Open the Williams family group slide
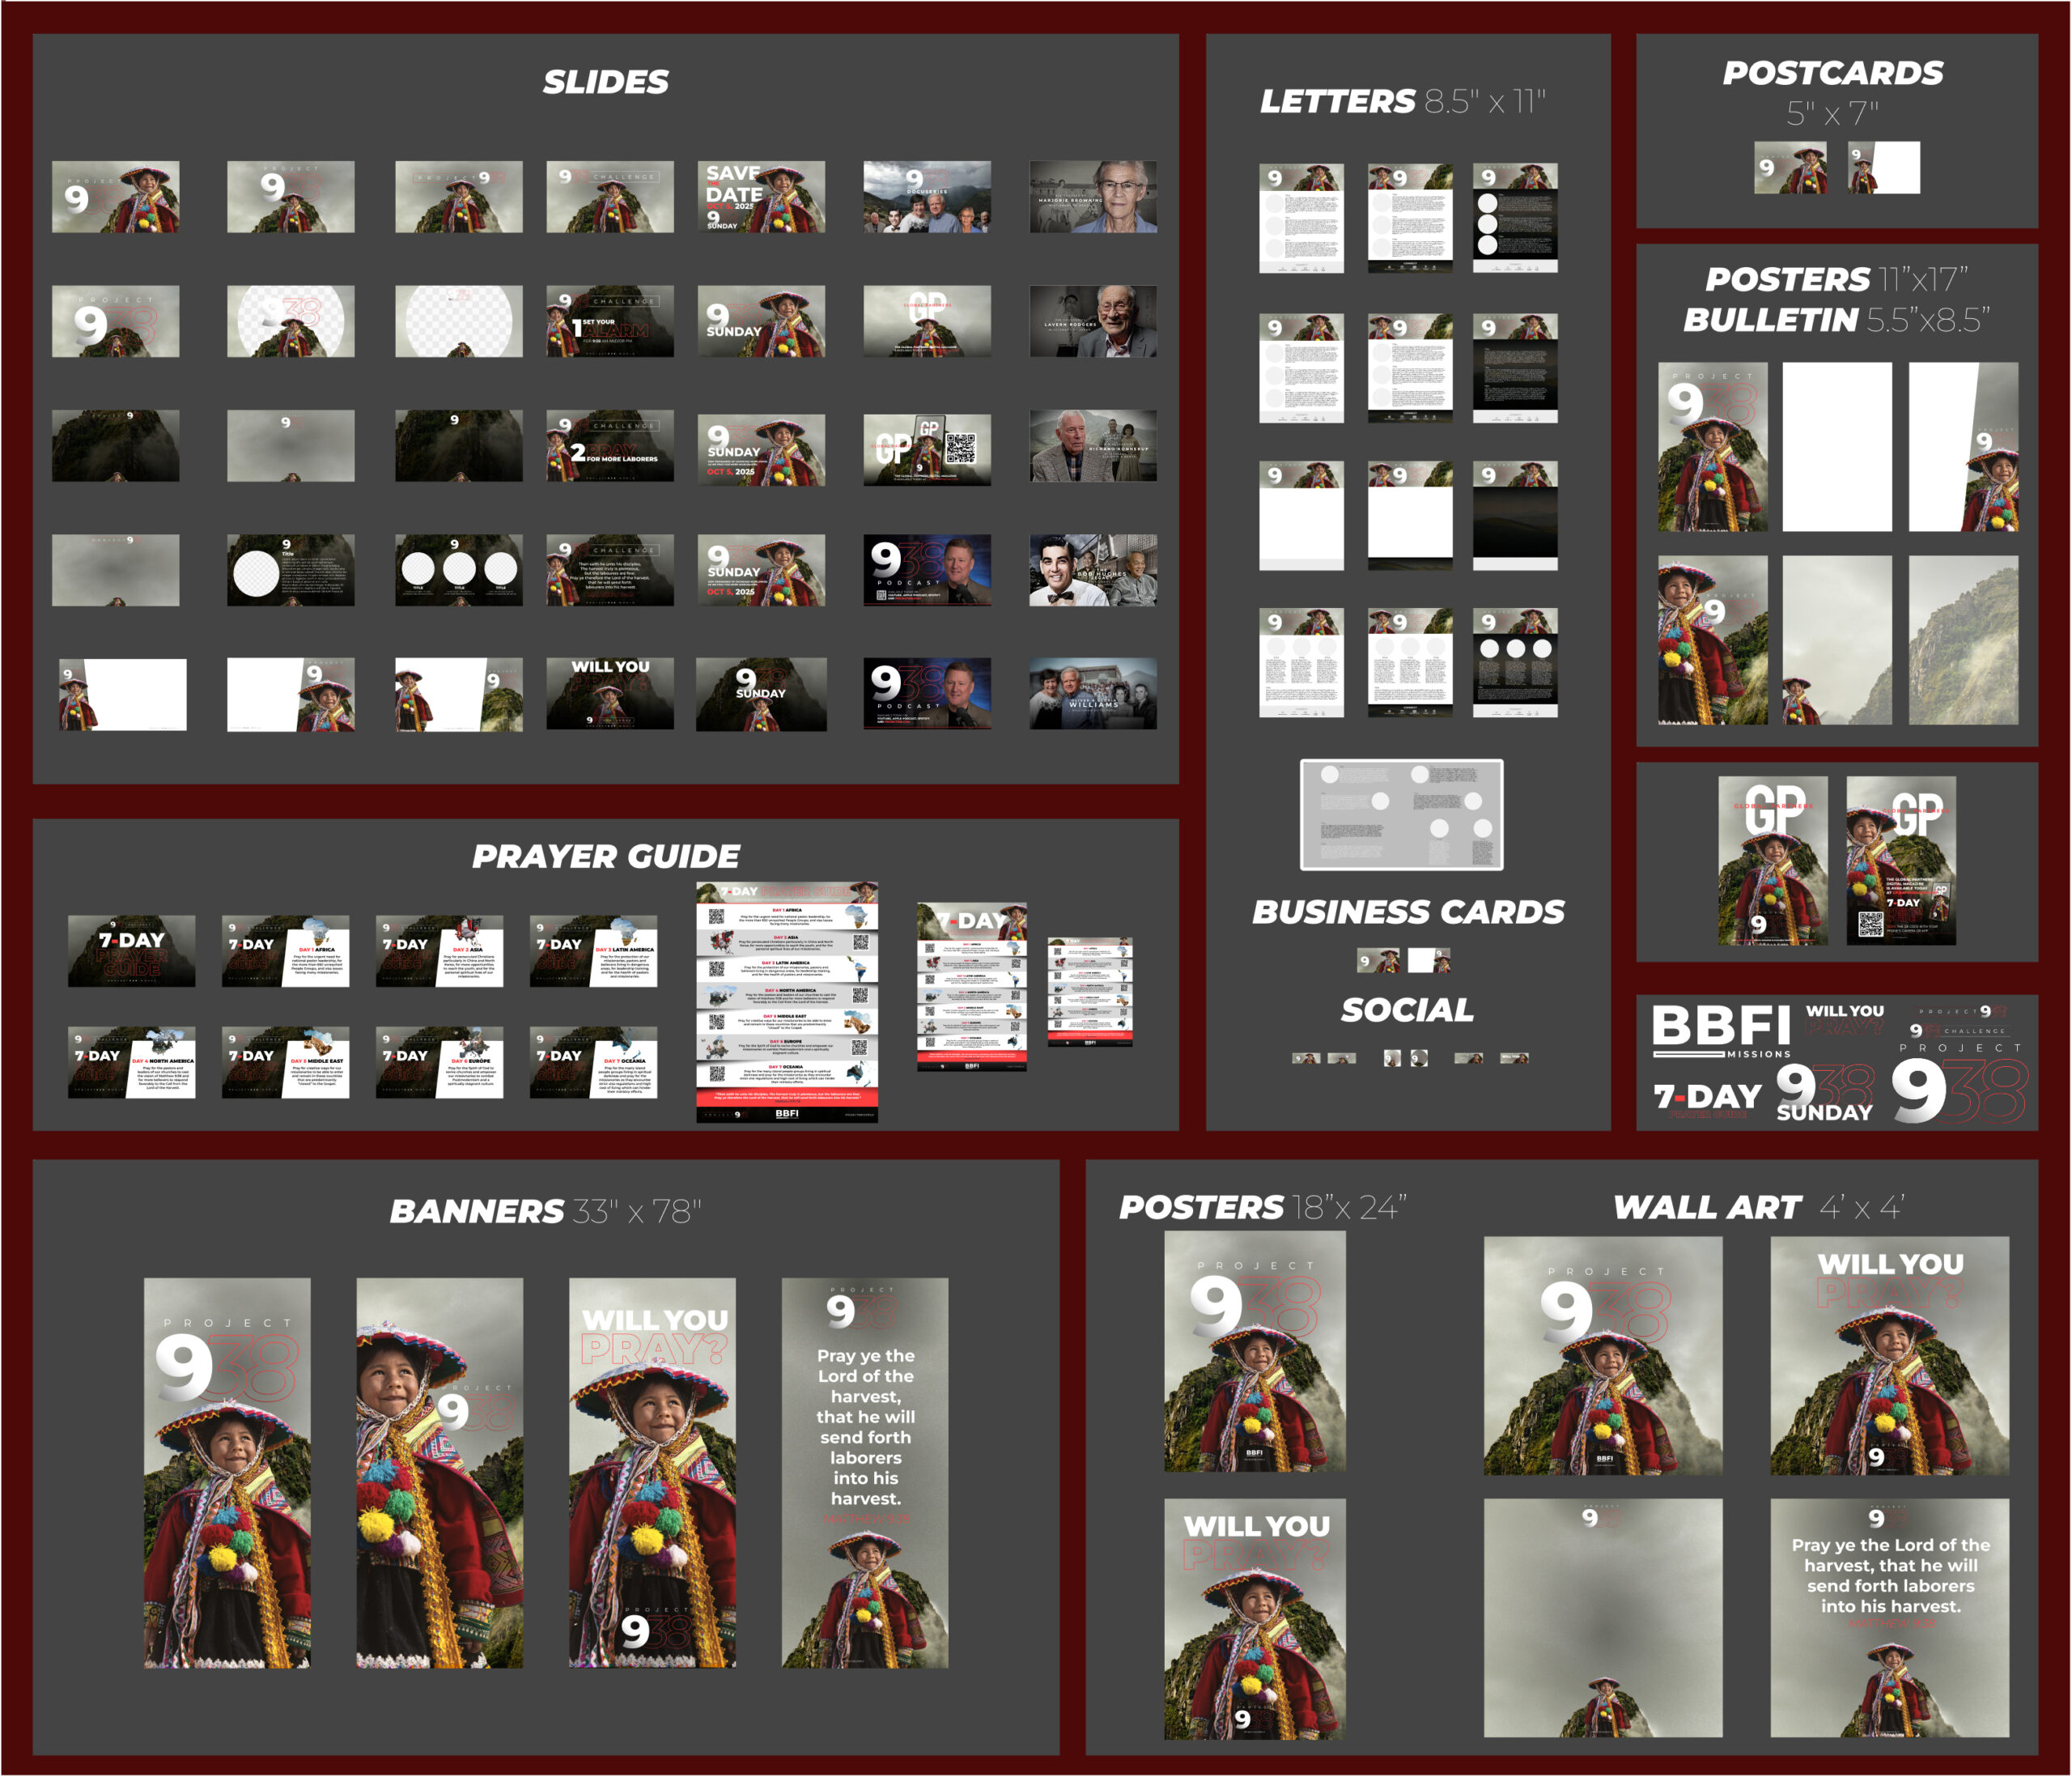Viewport: 2072px width, 1777px height. (1093, 693)
